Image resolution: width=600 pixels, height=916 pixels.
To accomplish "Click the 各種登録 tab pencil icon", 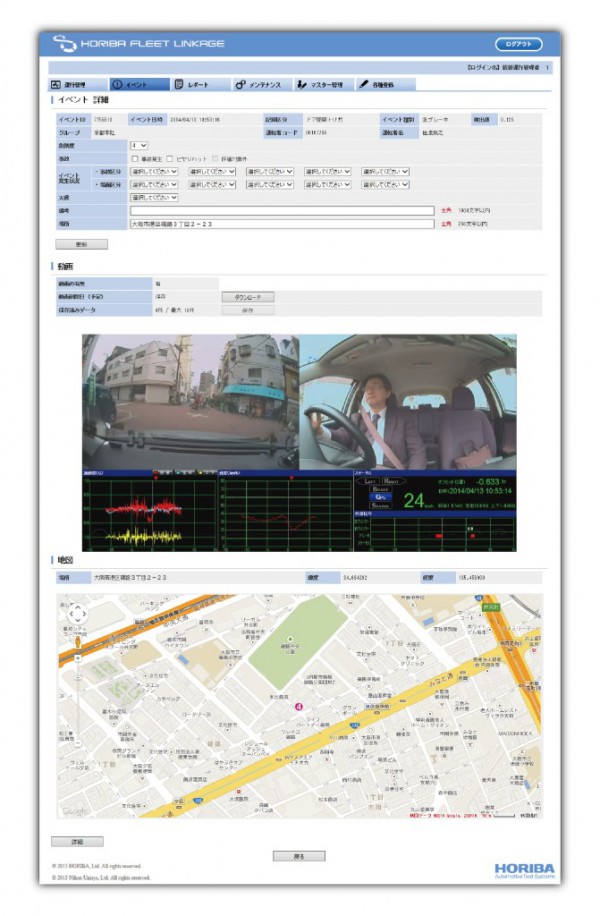I will [364, 85].
